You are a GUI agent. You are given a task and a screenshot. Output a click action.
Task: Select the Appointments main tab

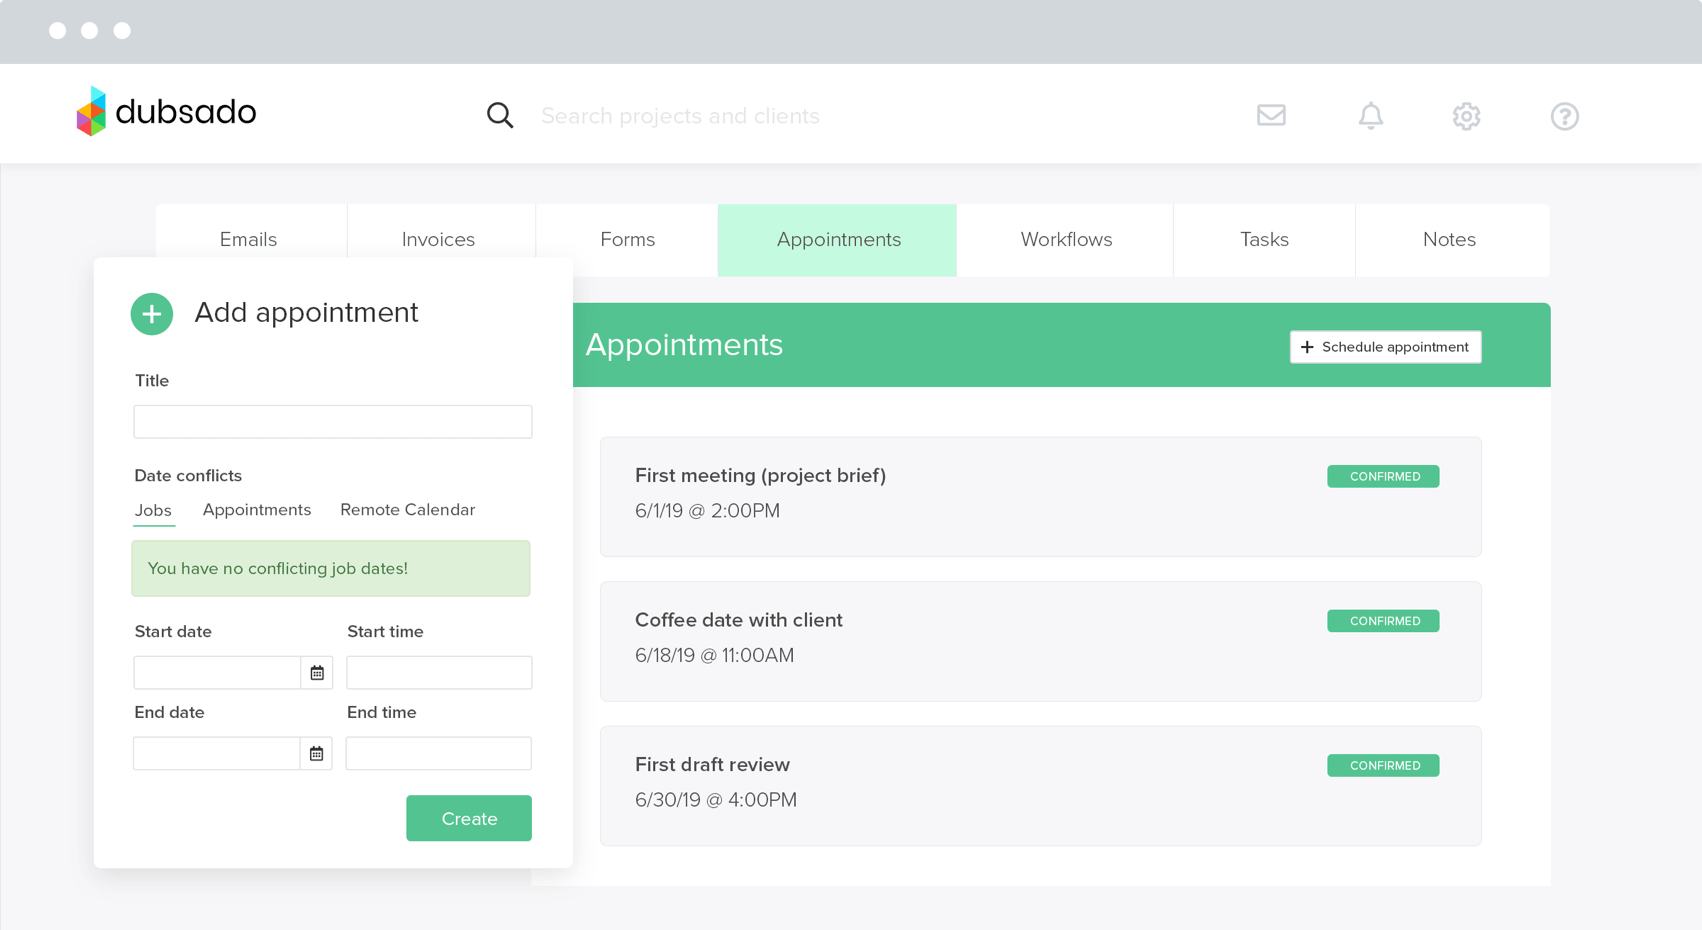point(838,240)
